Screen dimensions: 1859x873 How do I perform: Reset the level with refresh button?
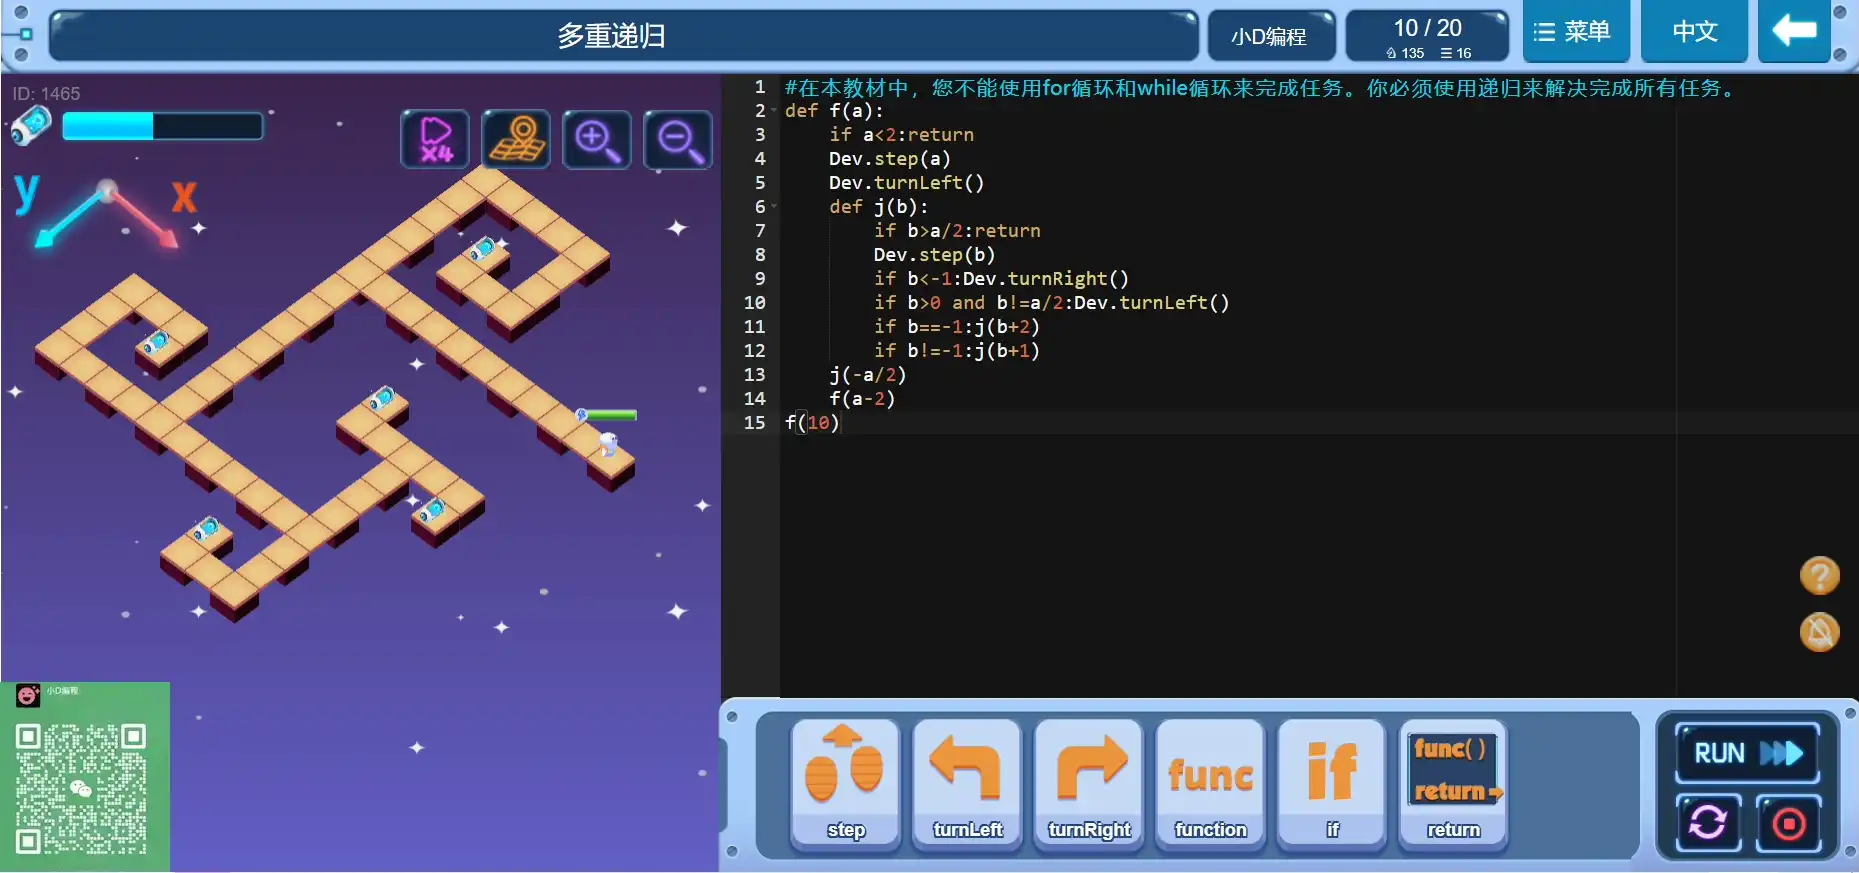pos(1708,823)
